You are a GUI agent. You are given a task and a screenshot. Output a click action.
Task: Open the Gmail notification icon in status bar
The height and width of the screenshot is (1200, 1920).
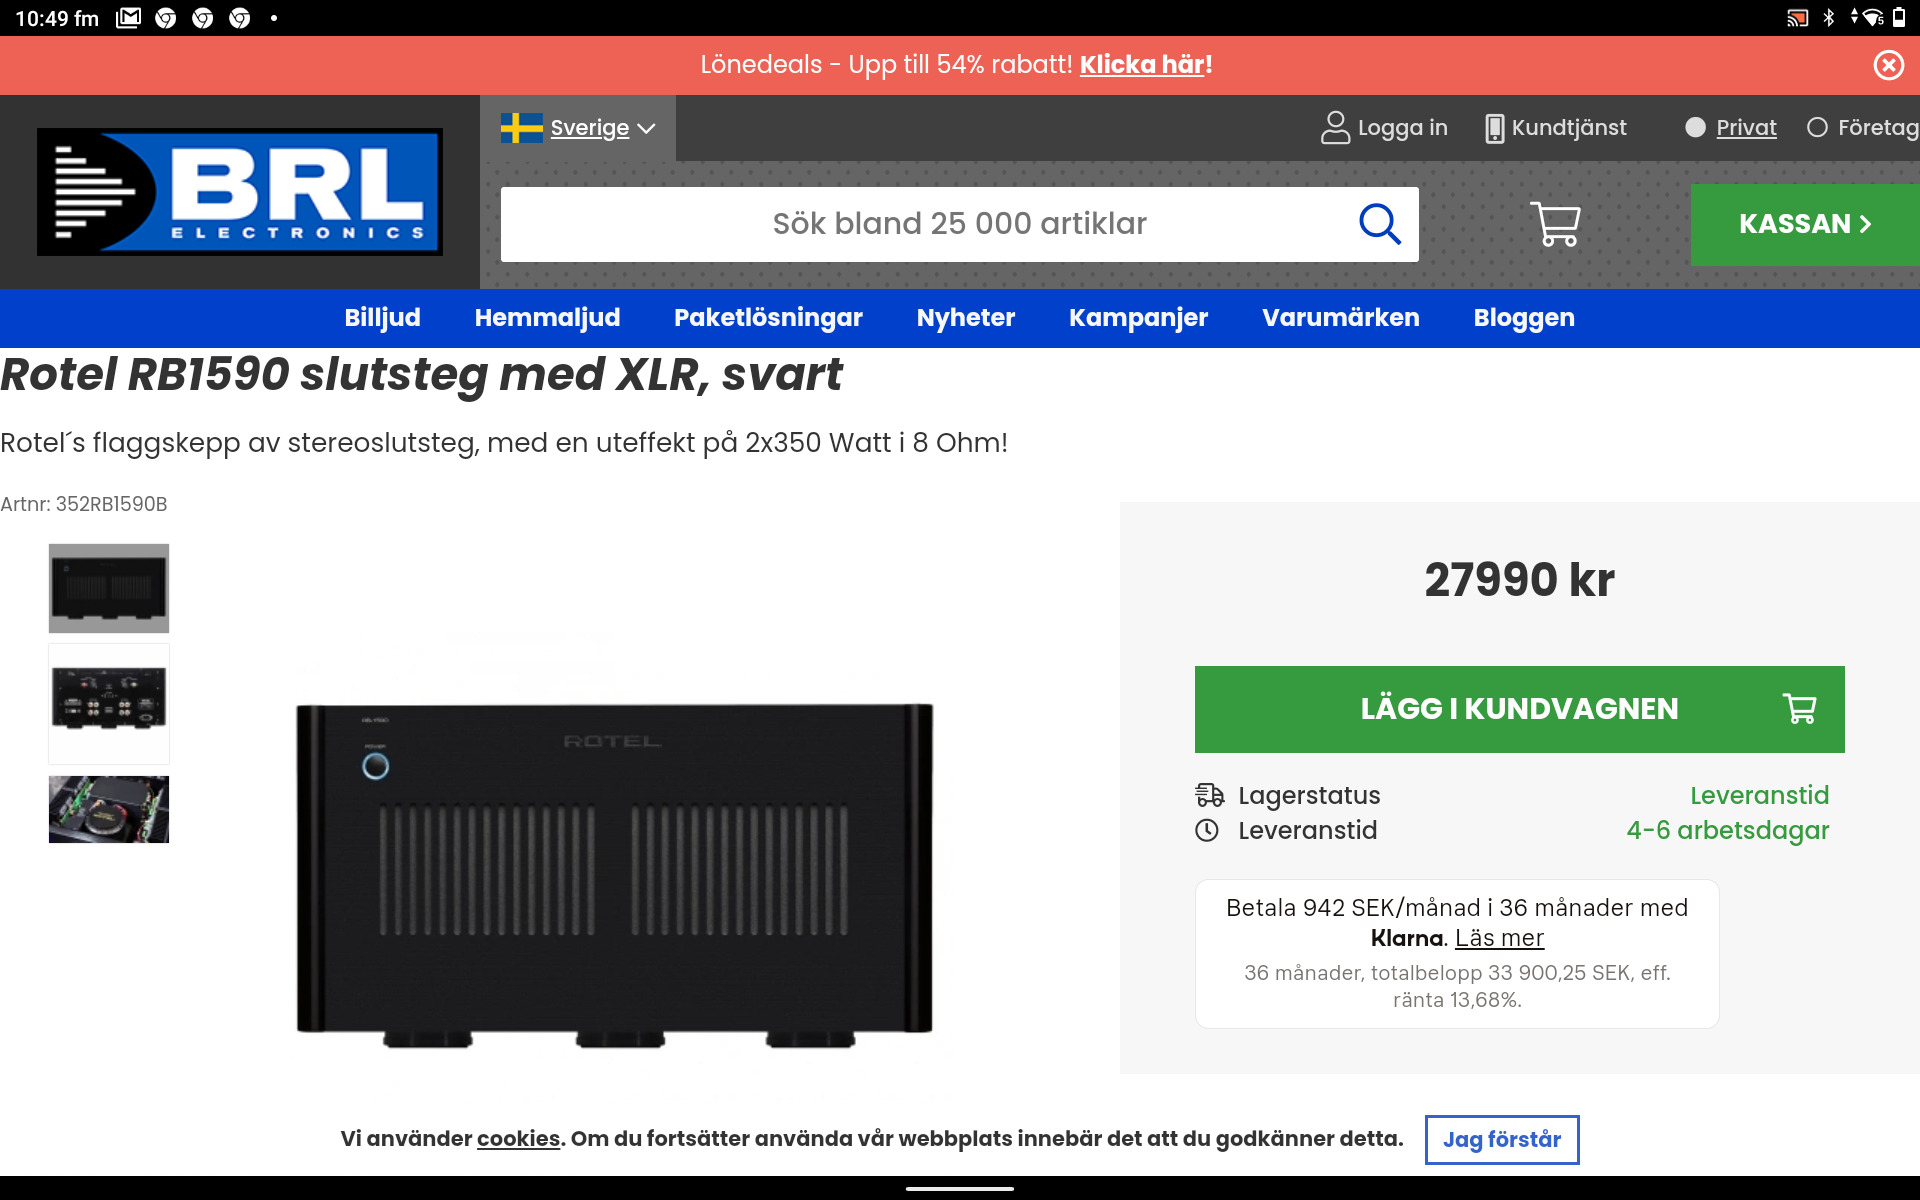[x=129, y=18]
